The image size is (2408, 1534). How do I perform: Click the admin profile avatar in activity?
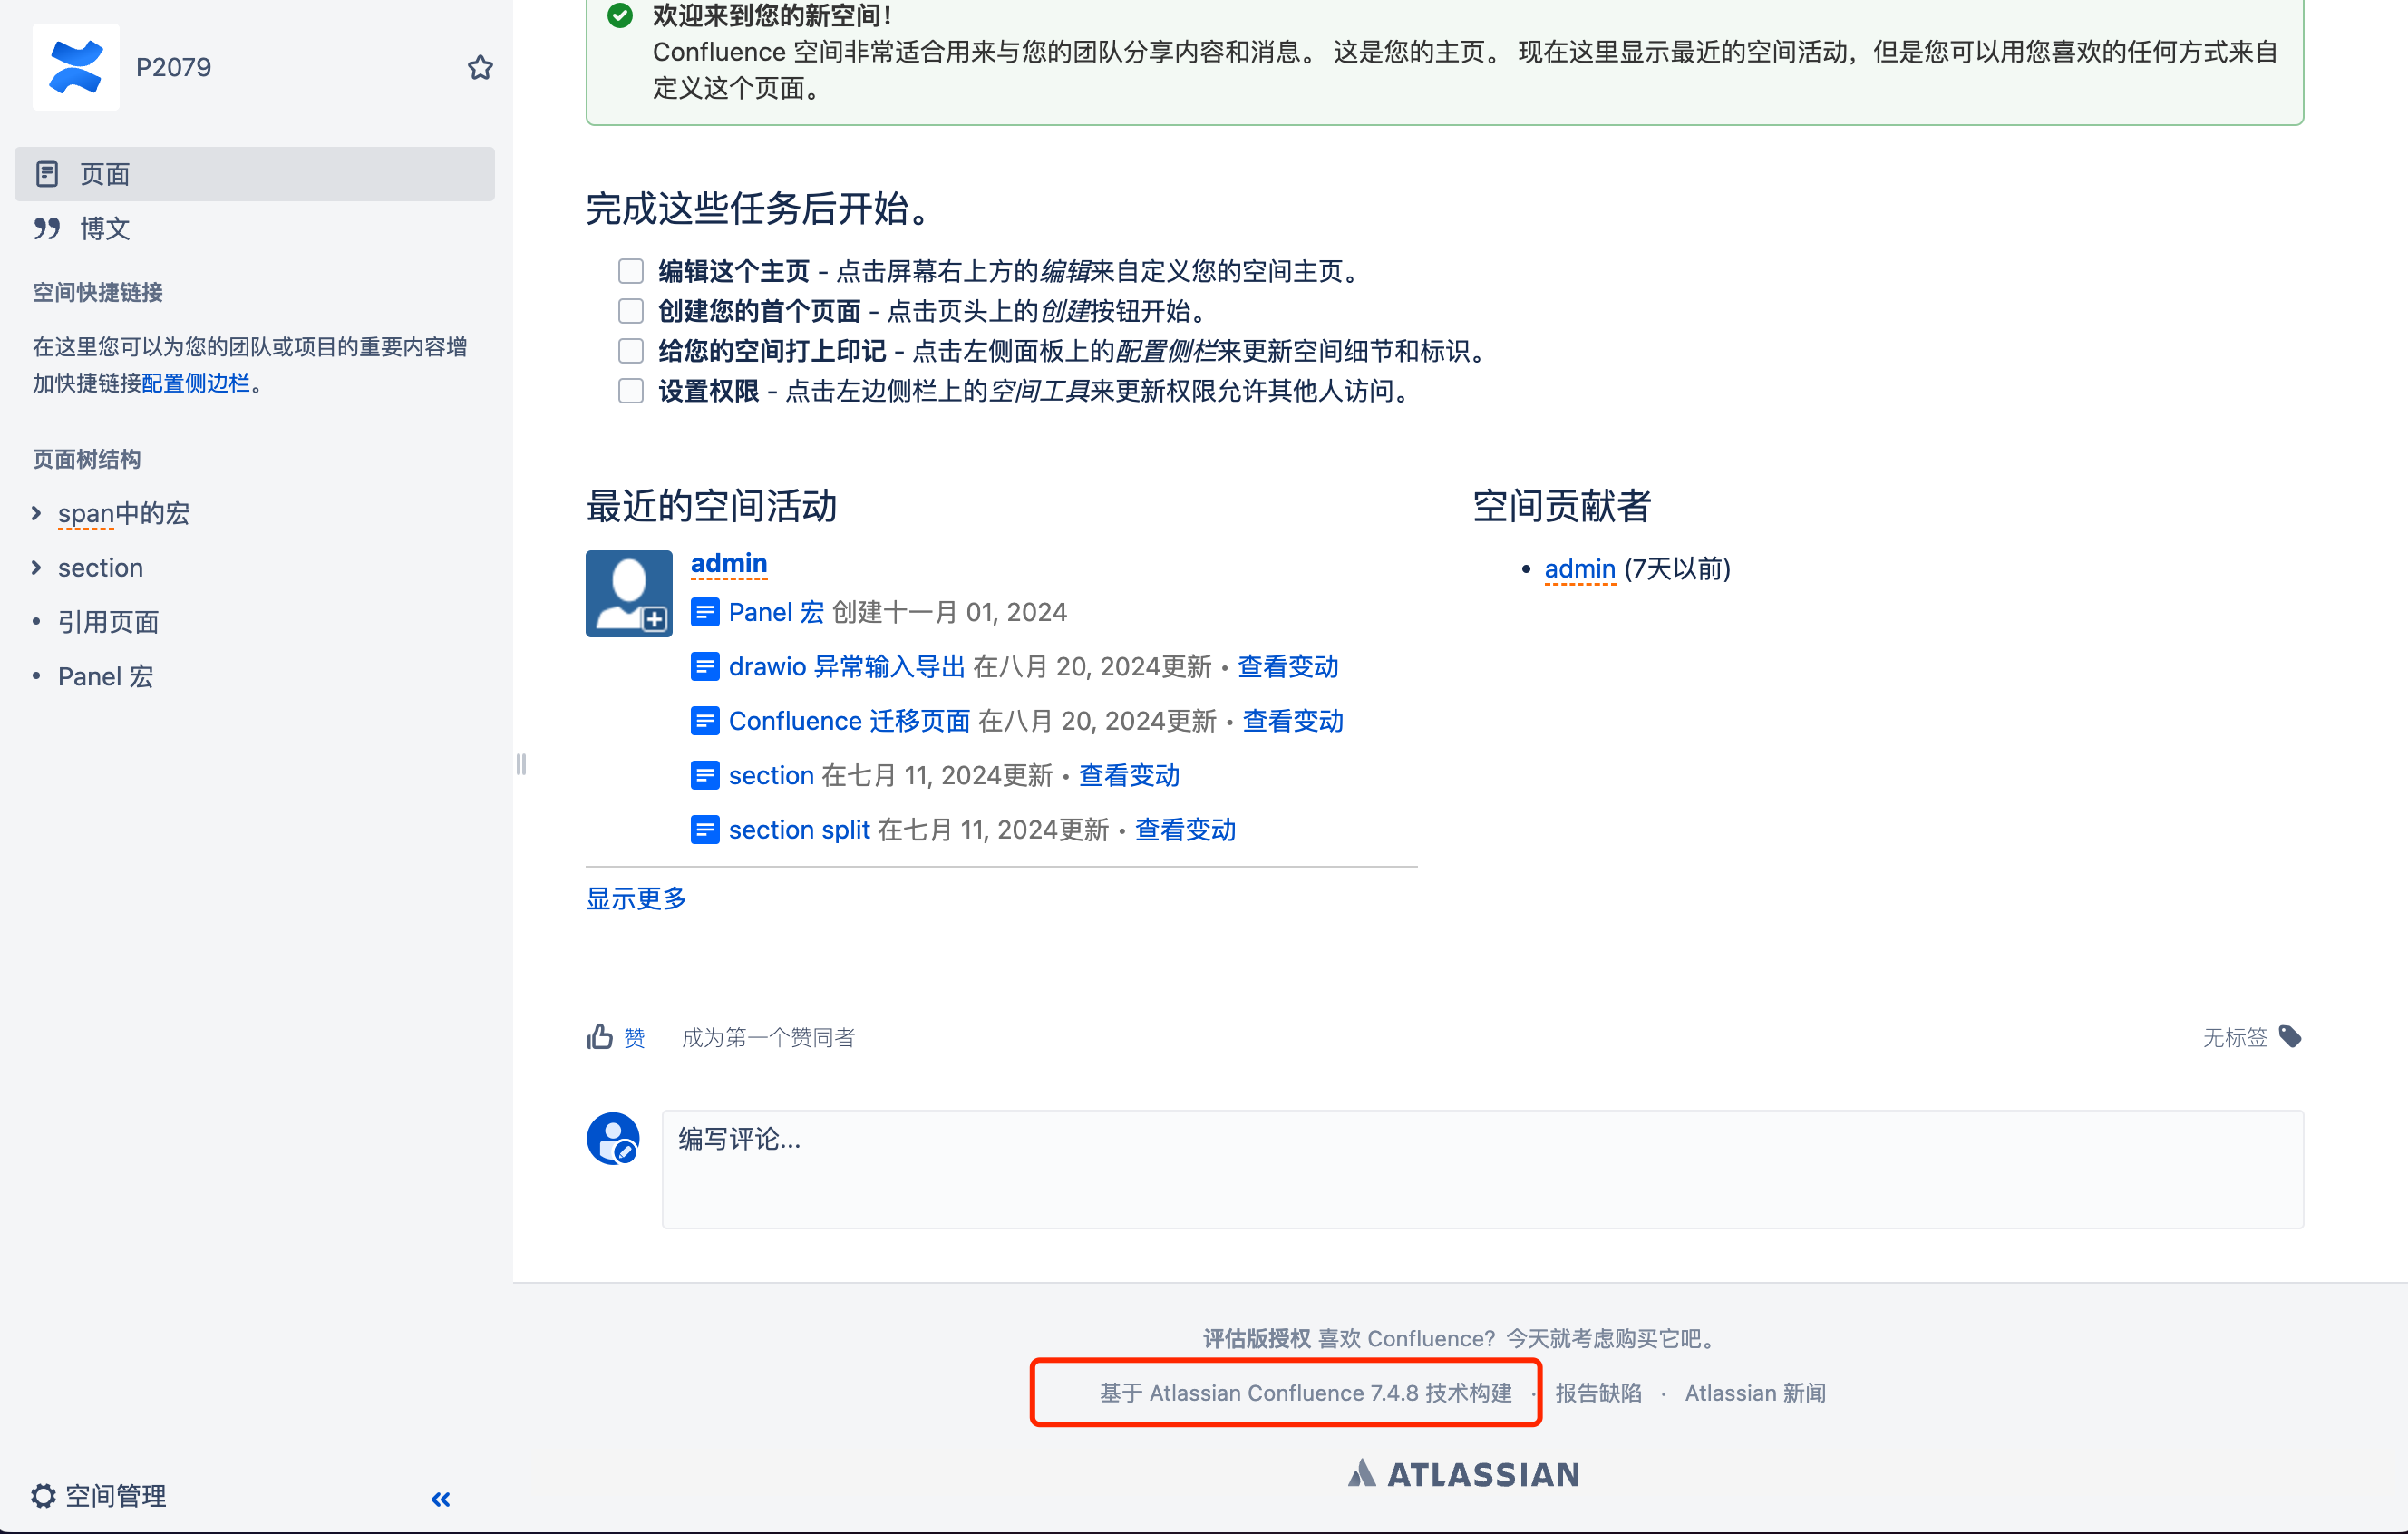629,593
